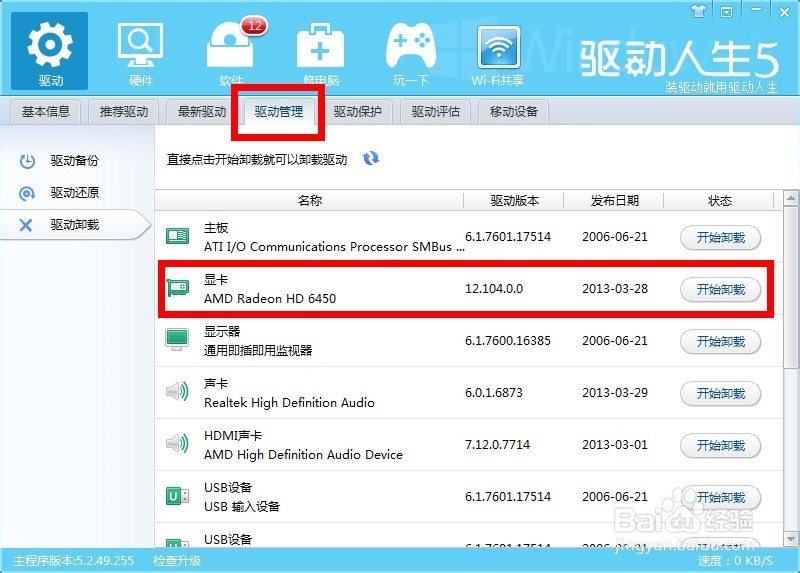Screen dimensions: 800x573
Task: Click the 驱动版本 column header
Action: (514, 201)
